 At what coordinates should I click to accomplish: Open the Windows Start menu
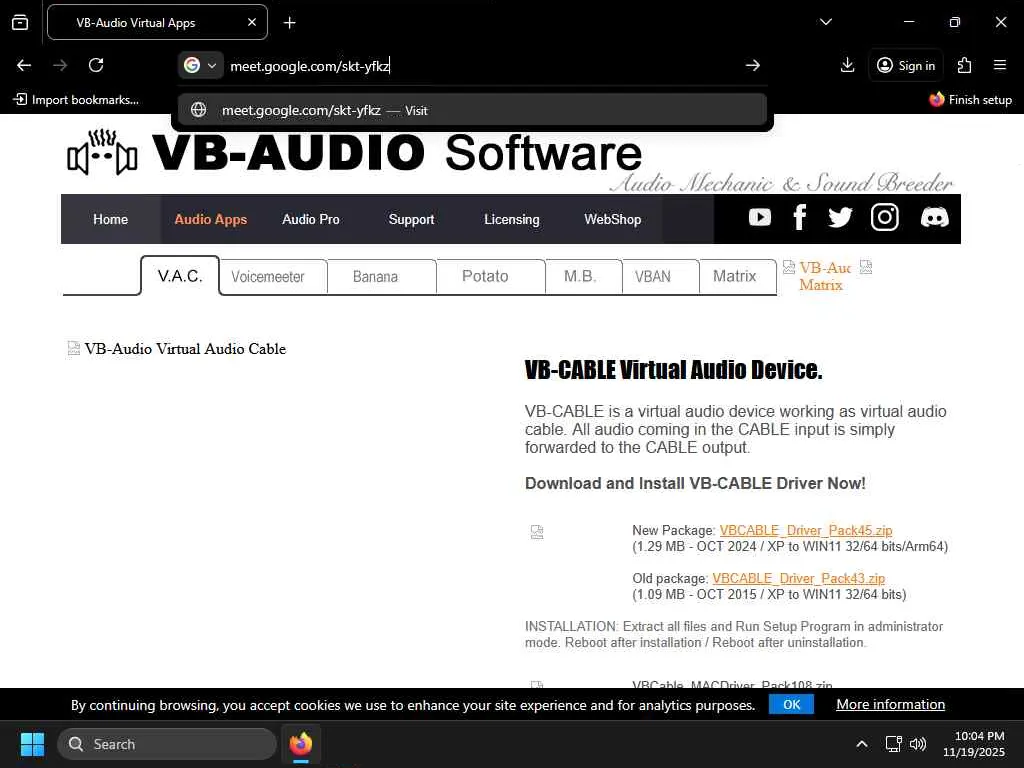pyautogui.click(x=33, y=744)
